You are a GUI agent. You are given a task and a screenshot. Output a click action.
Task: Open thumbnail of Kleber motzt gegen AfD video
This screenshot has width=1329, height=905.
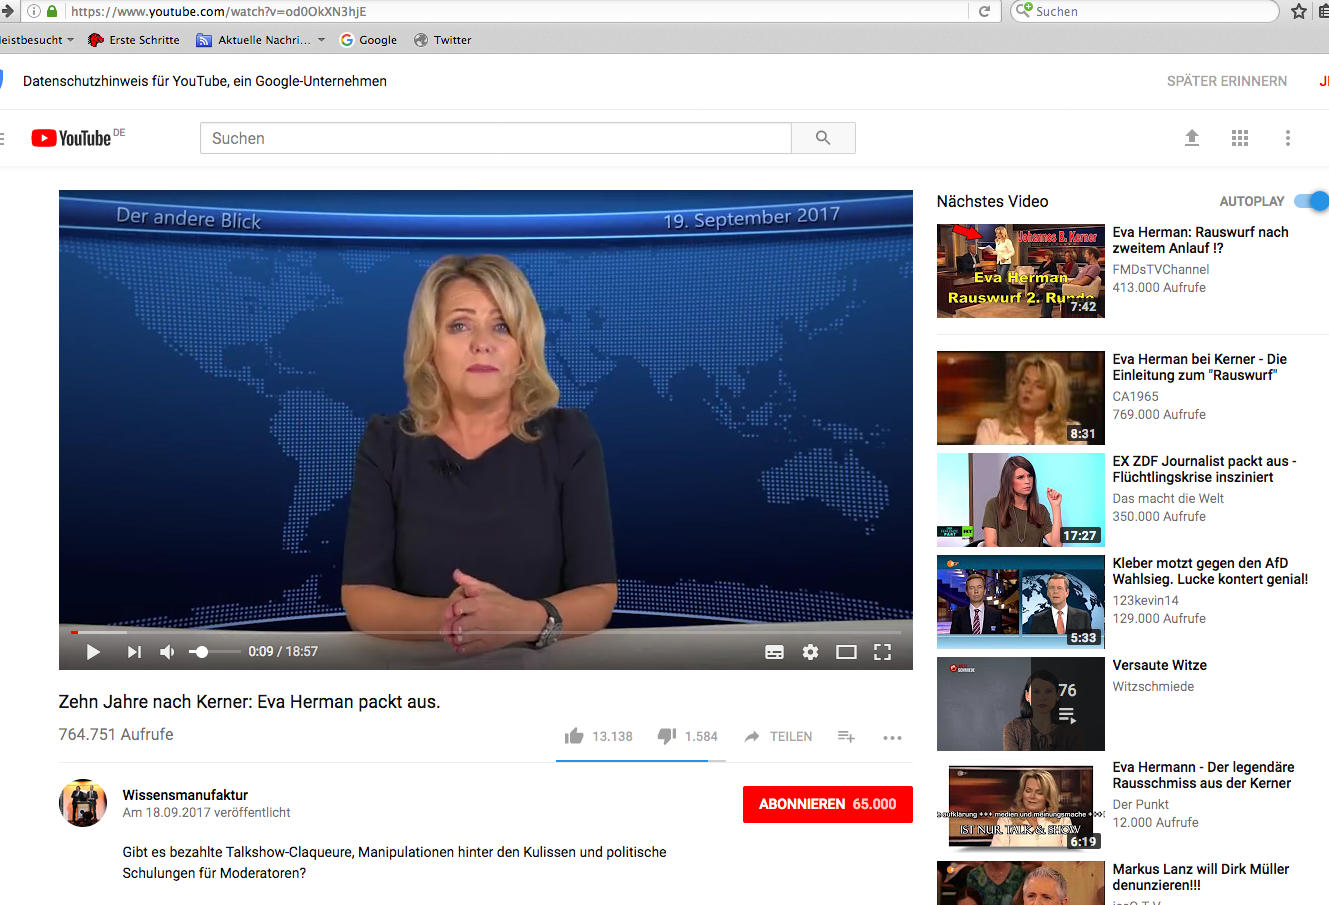pyautogui.click(x=1021, y=602)
